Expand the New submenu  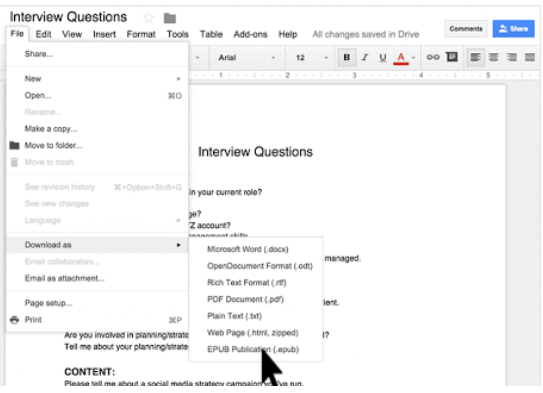point(97,79)
